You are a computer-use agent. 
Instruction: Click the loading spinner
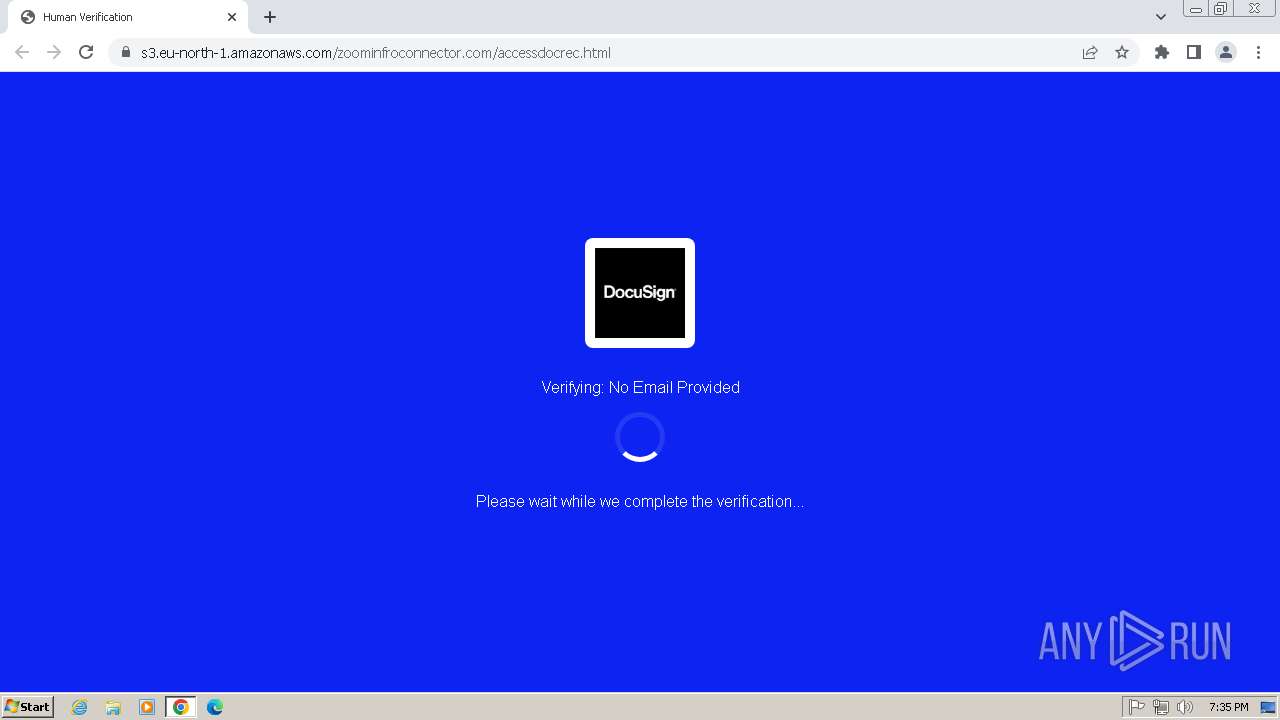(640, 437)
